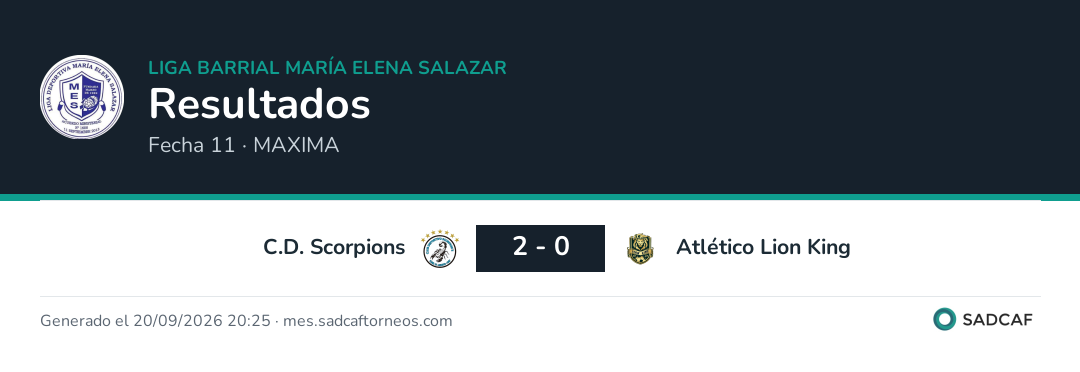The height and width of the screenshot is (372, 1080).
Task: Open the 2 - 0 score box
Action: [x=540, y=248]
